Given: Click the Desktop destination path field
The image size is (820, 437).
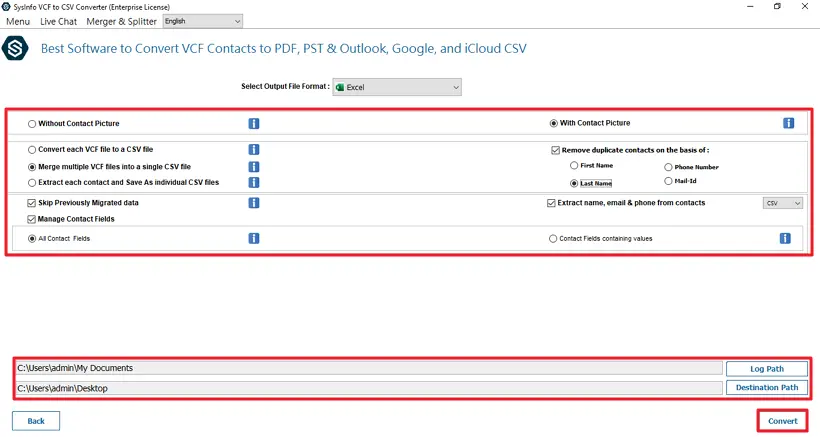Looking at the screenshot, I should pyautogui.click(x=369, y=388).
